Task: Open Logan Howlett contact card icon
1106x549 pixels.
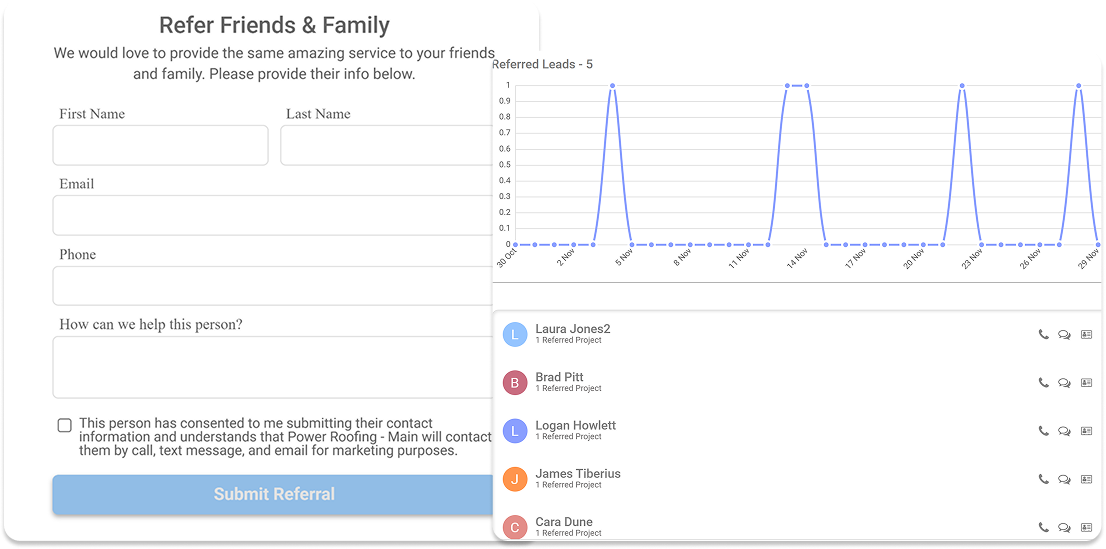Action: 1086,430
